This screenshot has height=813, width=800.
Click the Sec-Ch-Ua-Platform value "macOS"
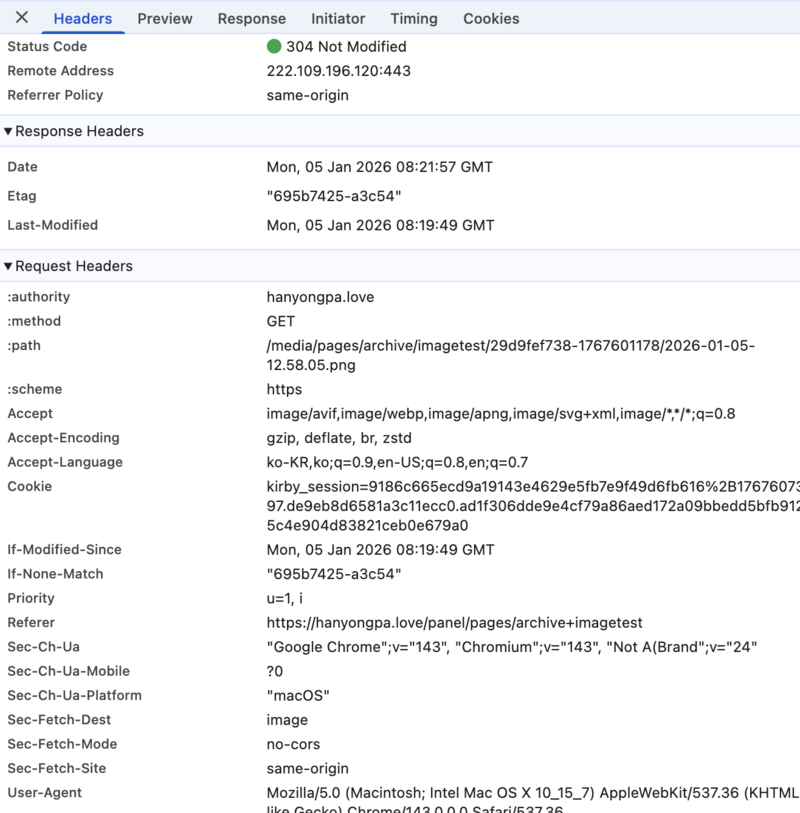tap(298, 695)
